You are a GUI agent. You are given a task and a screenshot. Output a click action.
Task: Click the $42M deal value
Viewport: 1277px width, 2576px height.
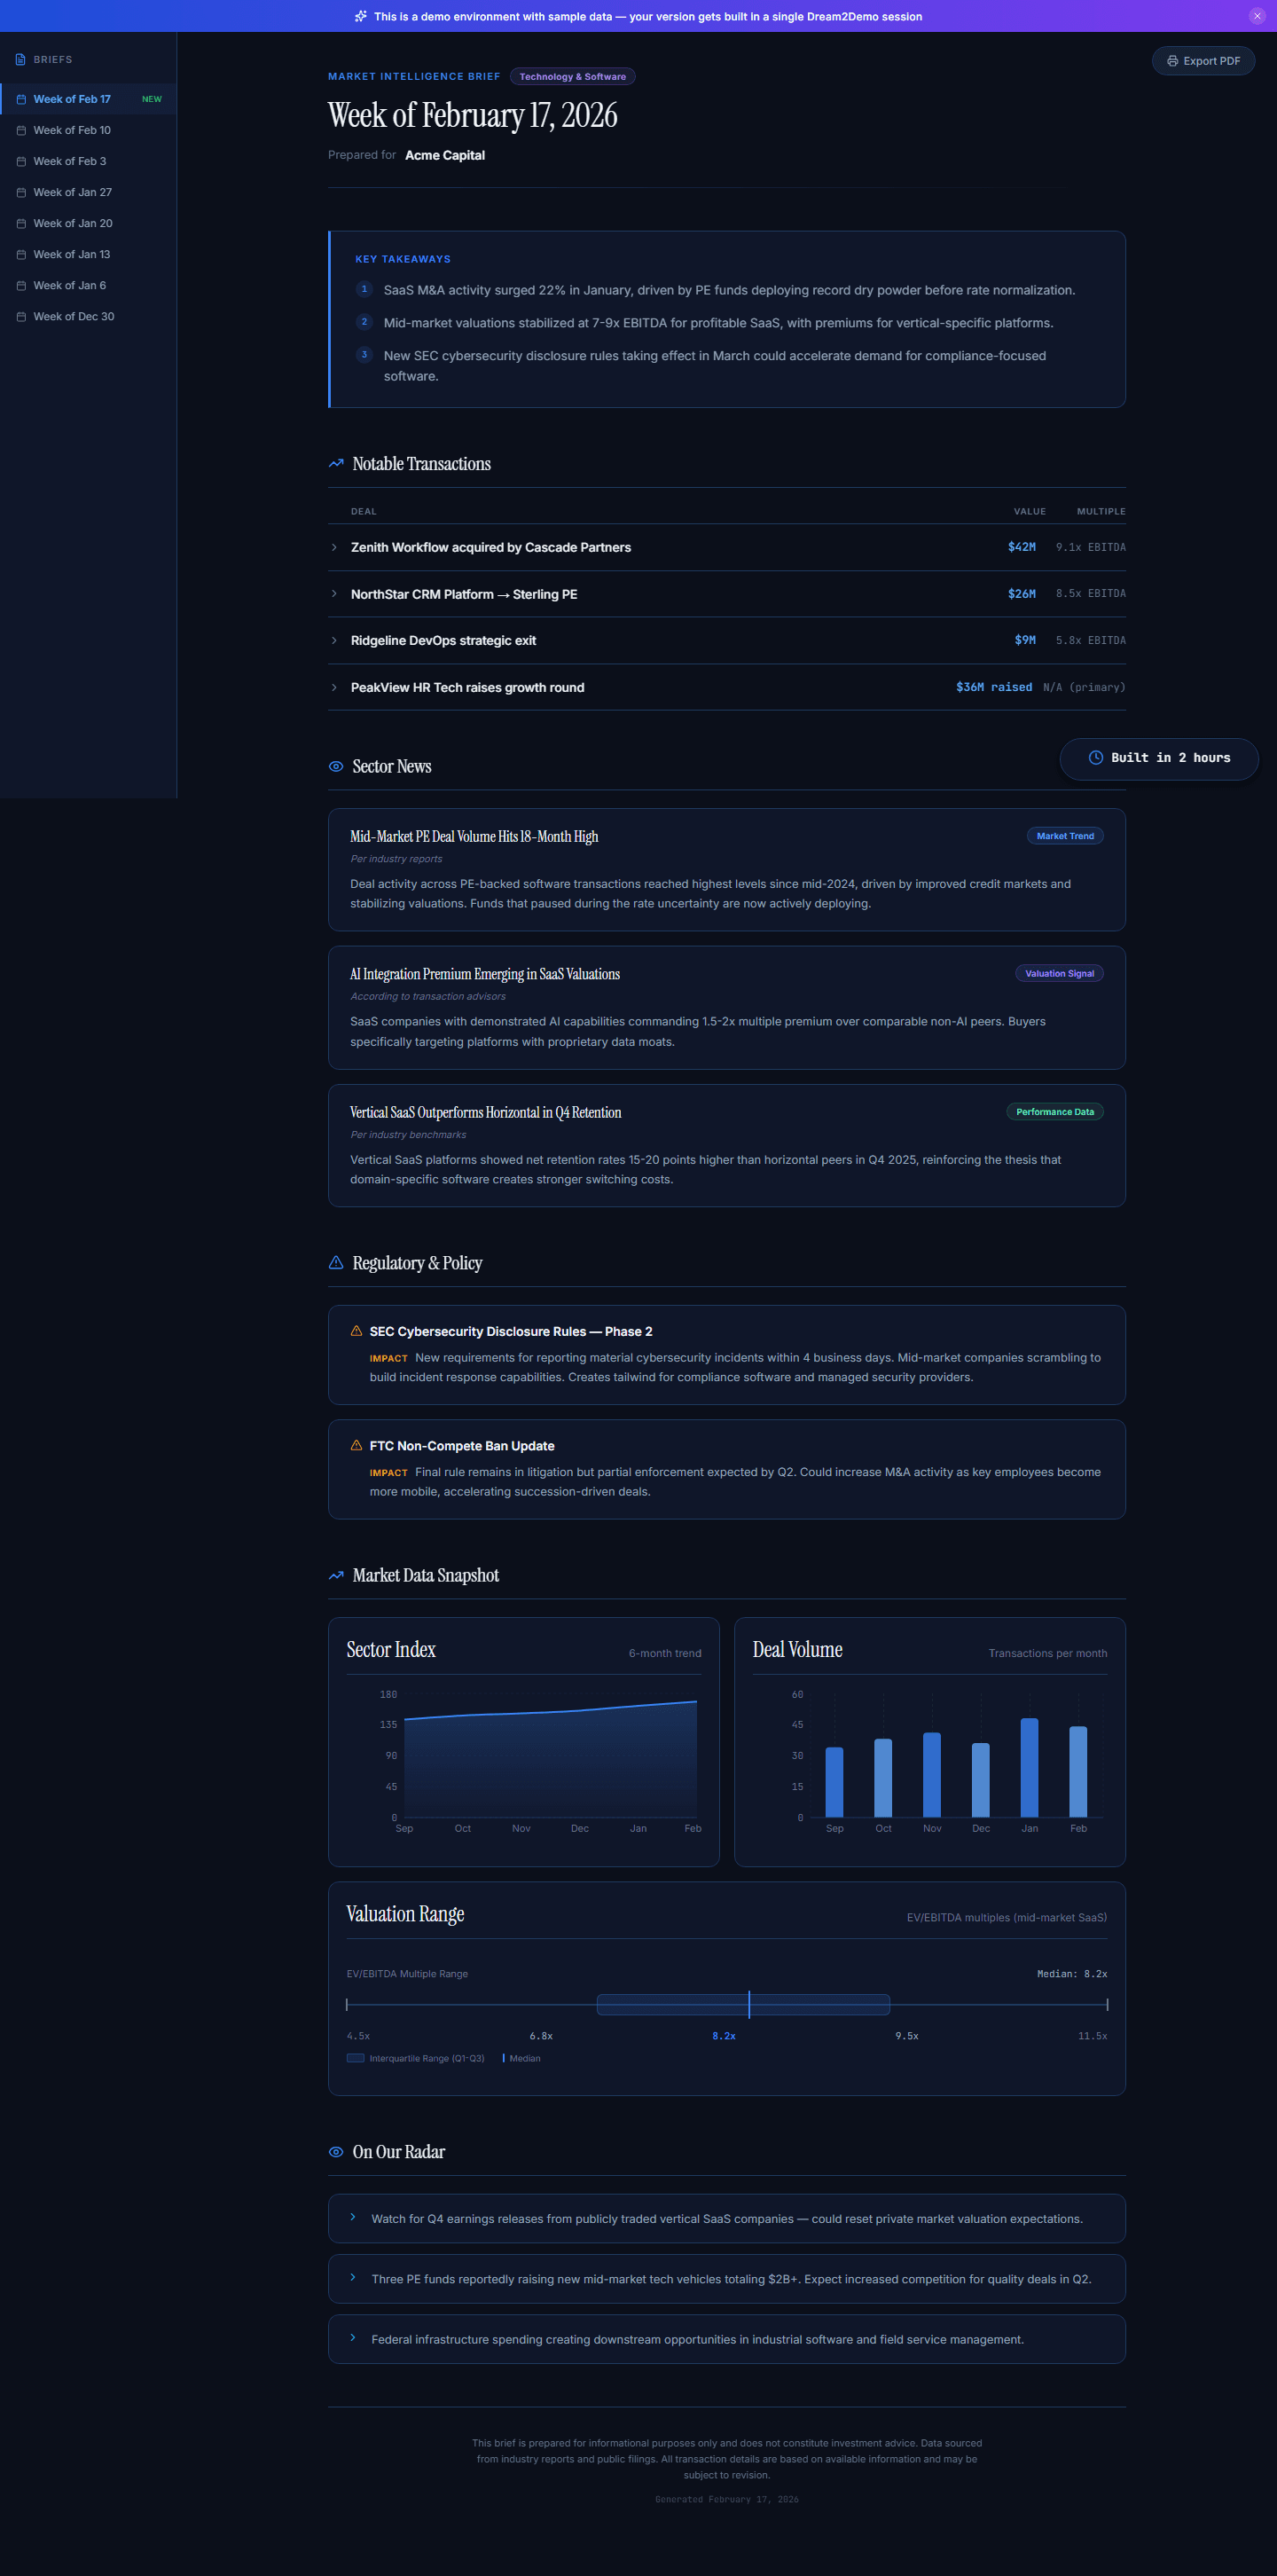click(1022, 547)
